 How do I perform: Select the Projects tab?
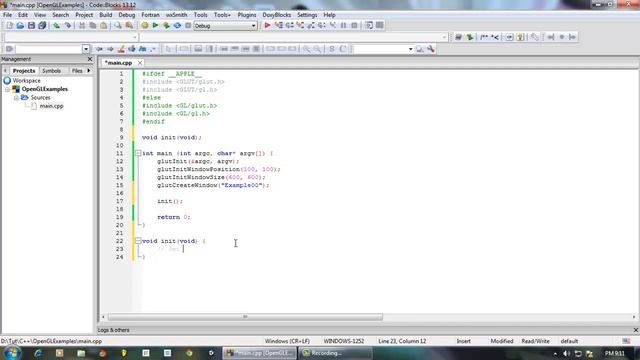click(24, 71)
